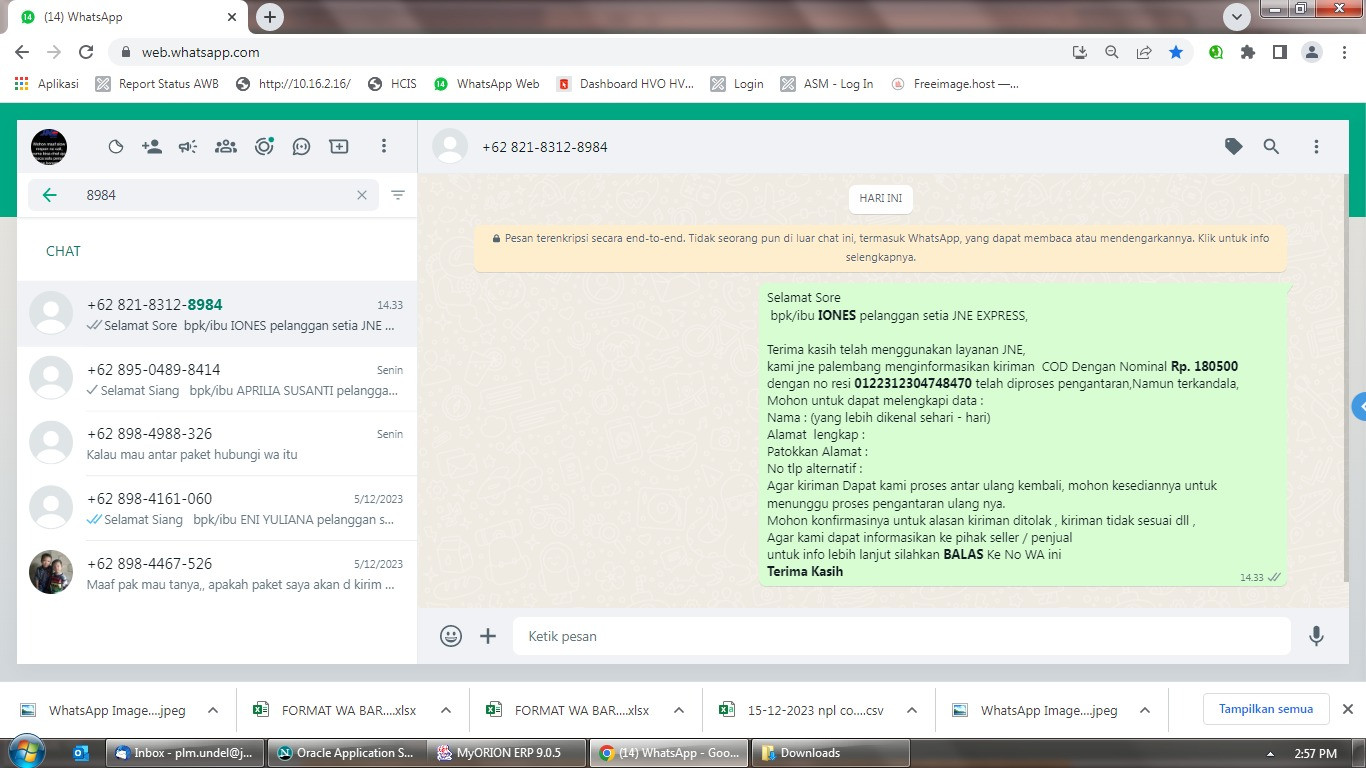
Task: Click the install app icon in address bar
Action: pos(1080,52)
